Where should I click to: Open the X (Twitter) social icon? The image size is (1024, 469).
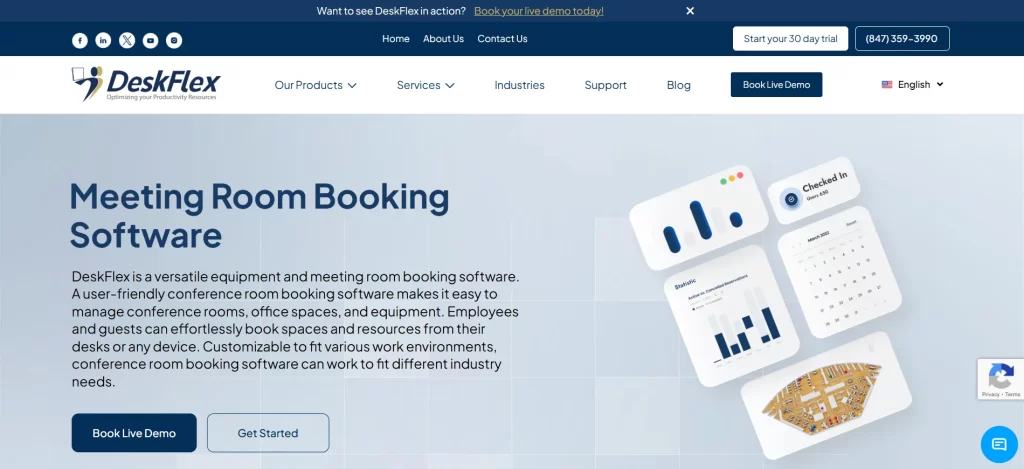pyautogui.click(x=127, y=40)
